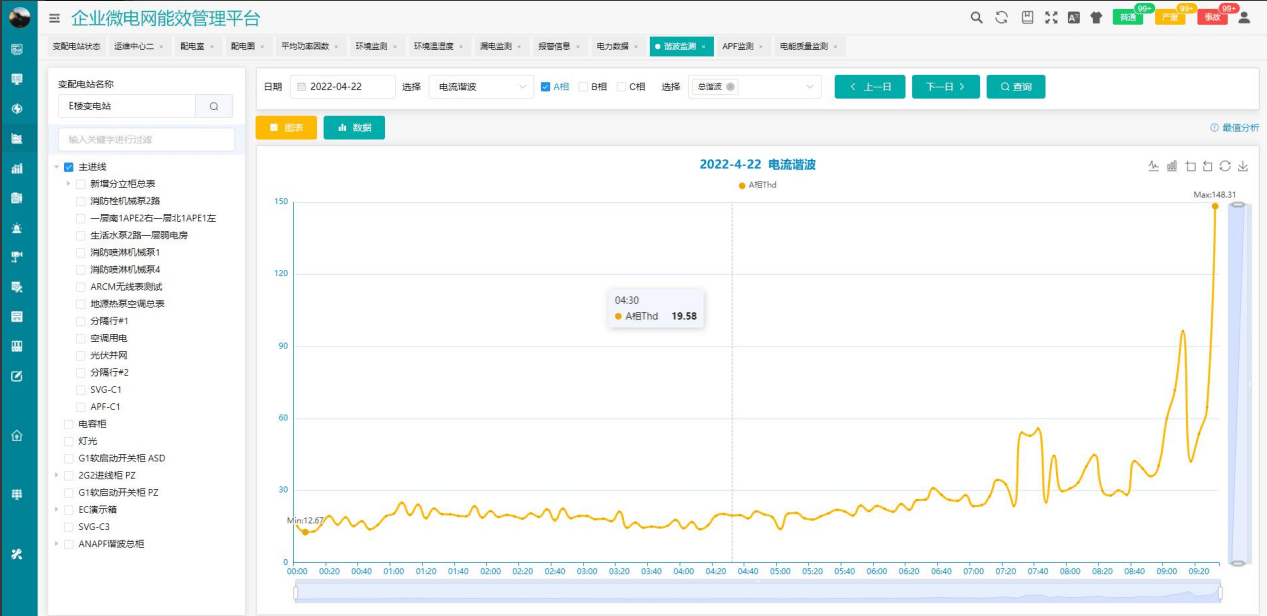Click the 查询 query button
The width and height of the screenshot is (1267, 616).
tap(1015, 87)
